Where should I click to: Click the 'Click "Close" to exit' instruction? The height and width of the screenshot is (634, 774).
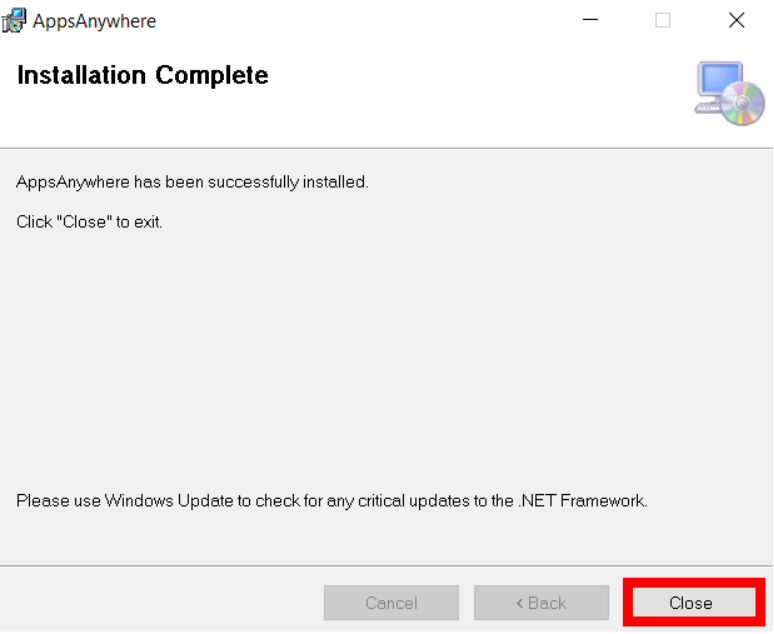click(x=89, y=222)
